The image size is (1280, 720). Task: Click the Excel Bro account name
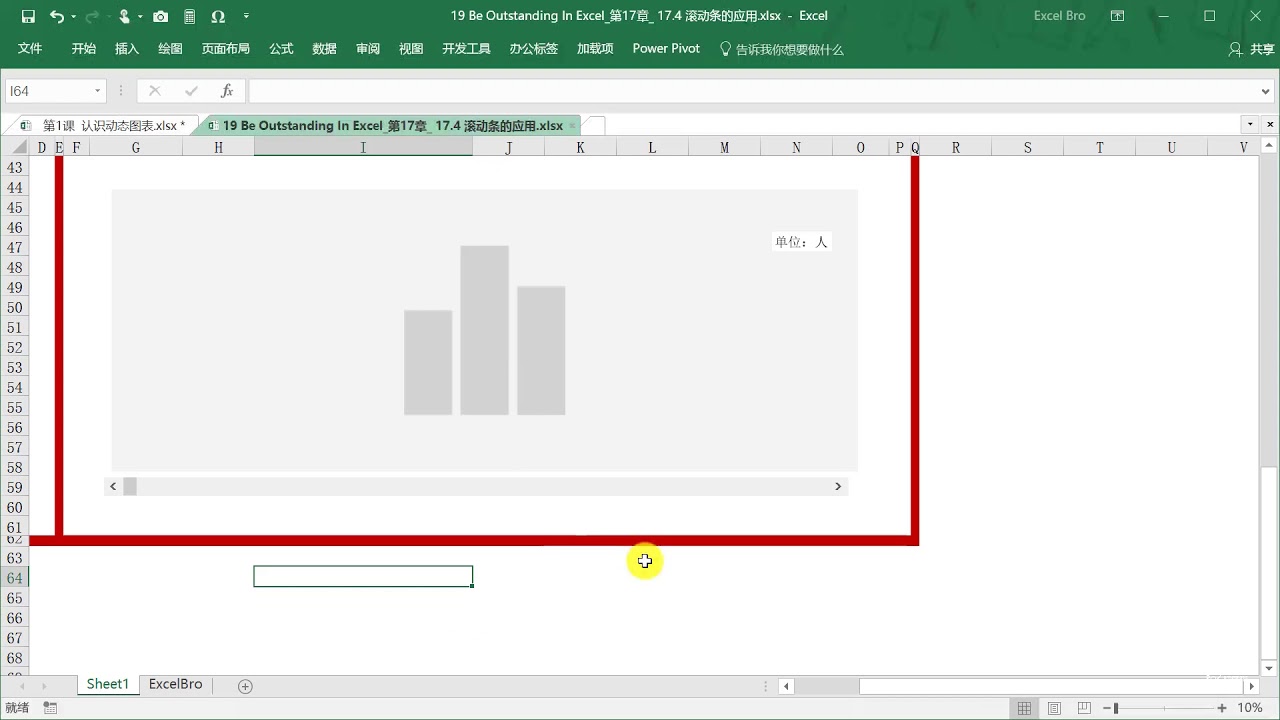[x=1059, y=16]
